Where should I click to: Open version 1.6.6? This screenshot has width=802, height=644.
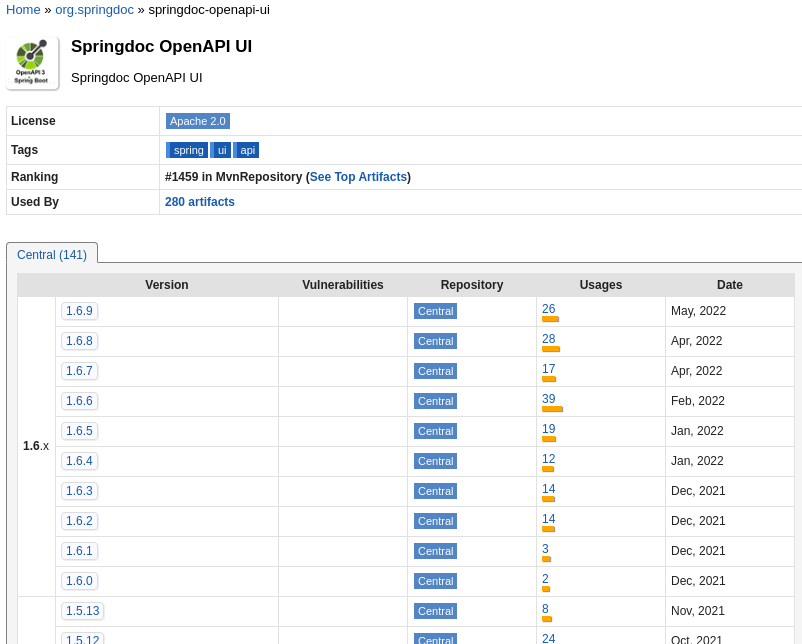[x=79, y=401]
